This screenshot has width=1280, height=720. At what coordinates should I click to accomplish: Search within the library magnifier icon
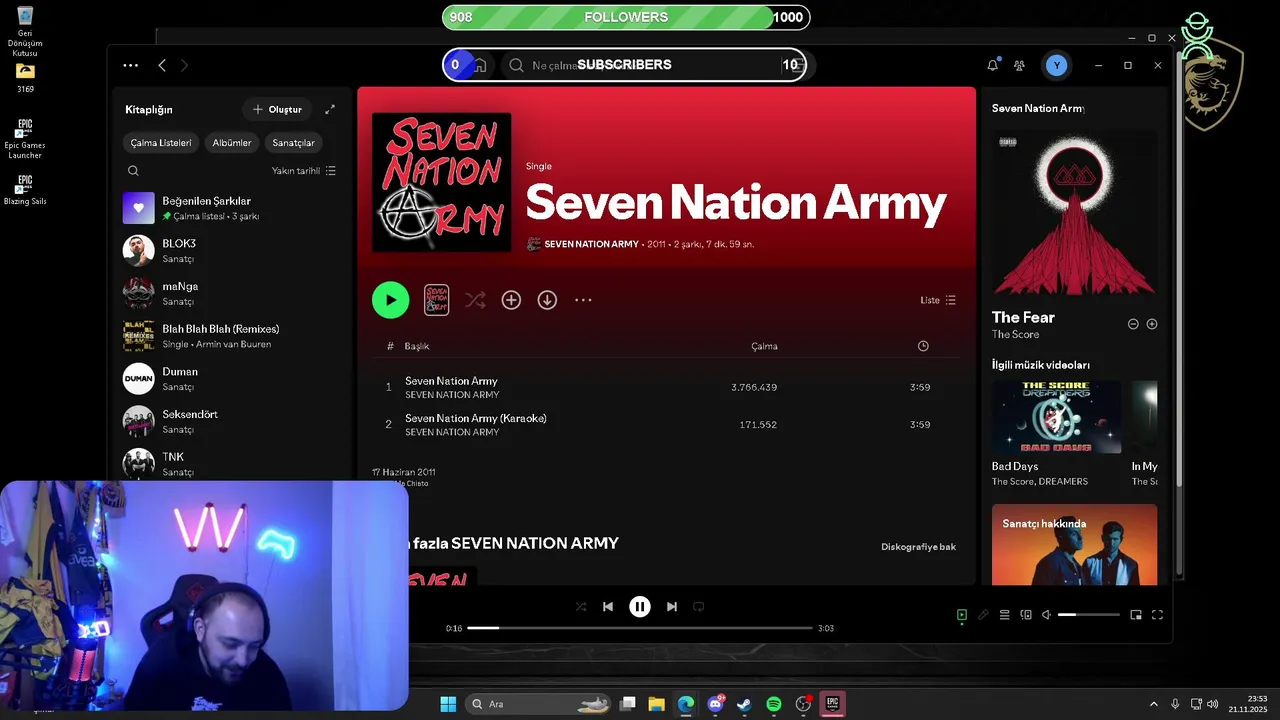pyautogui.click(x=133, y=171)
